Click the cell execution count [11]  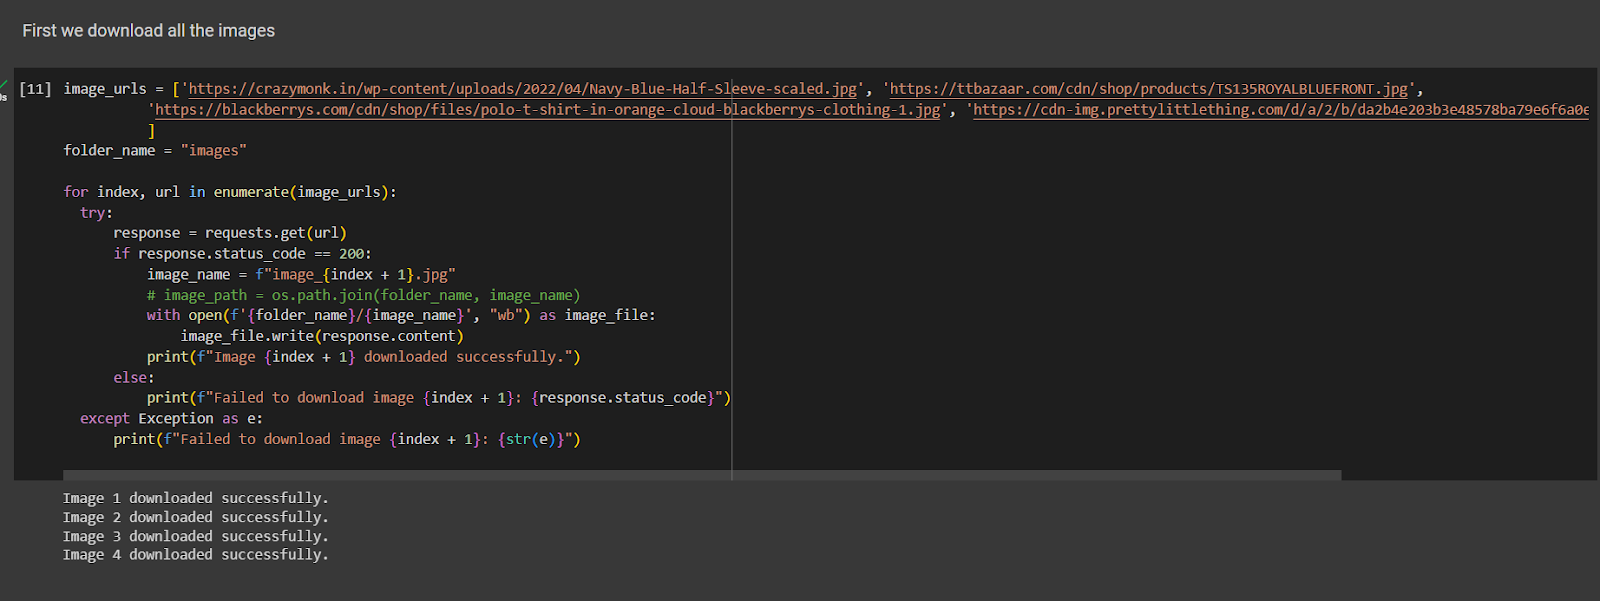[x=36, y=89]
